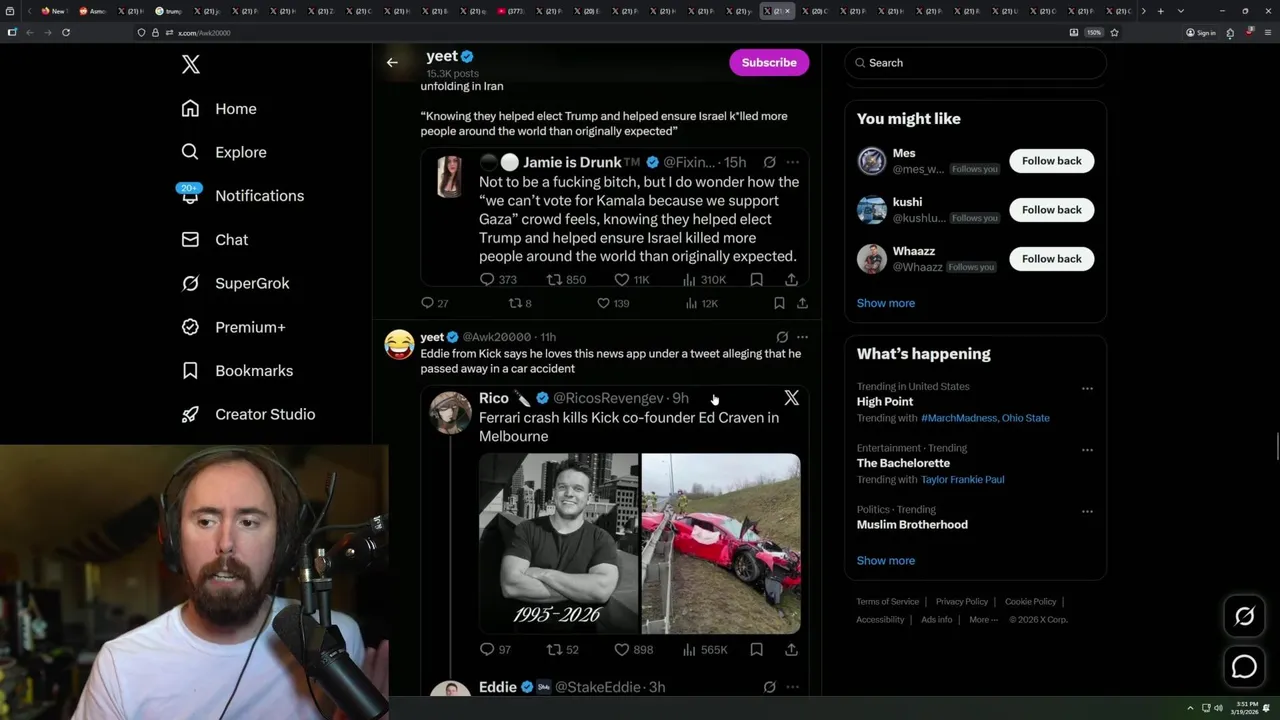The width and height of the screenshot is (1280, 720).
Task: View Rico post 565K views analytics
Action: (705, 650)
